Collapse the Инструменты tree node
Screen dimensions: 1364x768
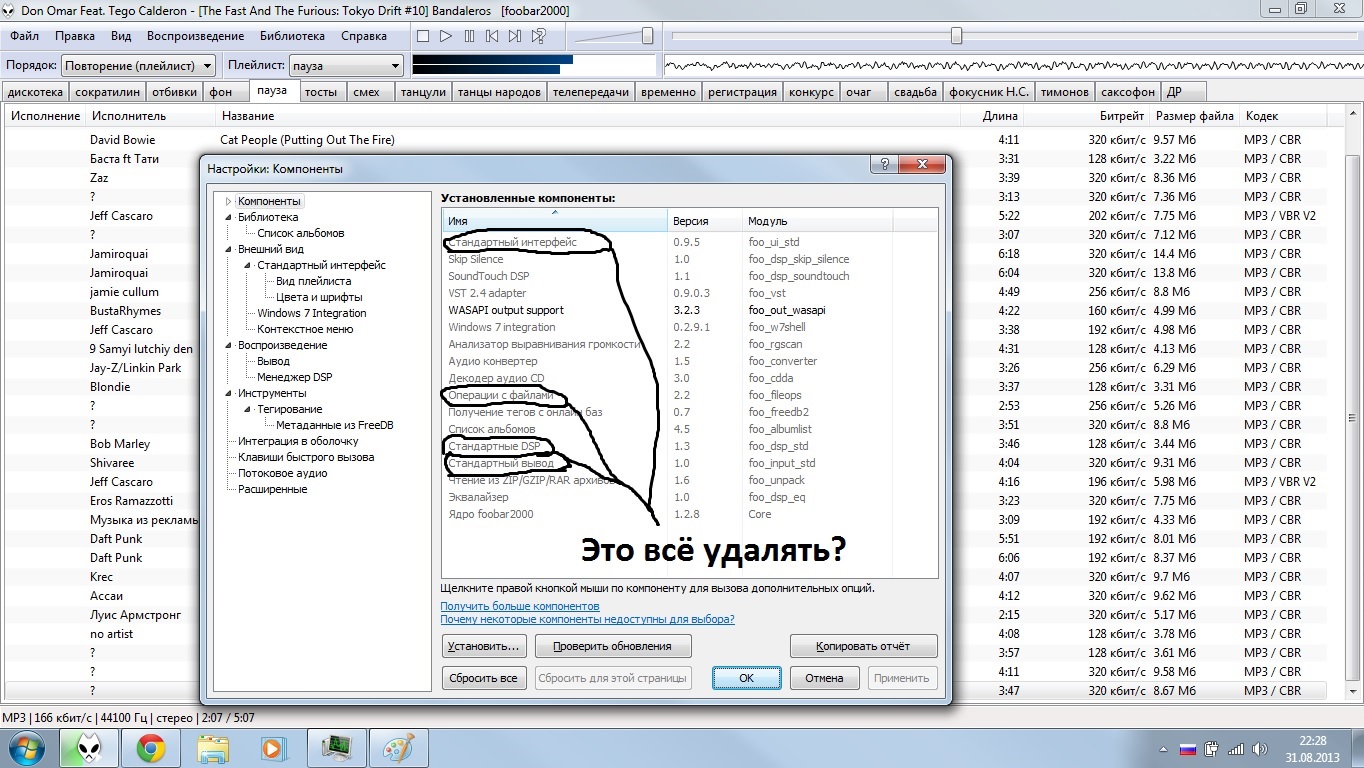(x=229, y=393)
